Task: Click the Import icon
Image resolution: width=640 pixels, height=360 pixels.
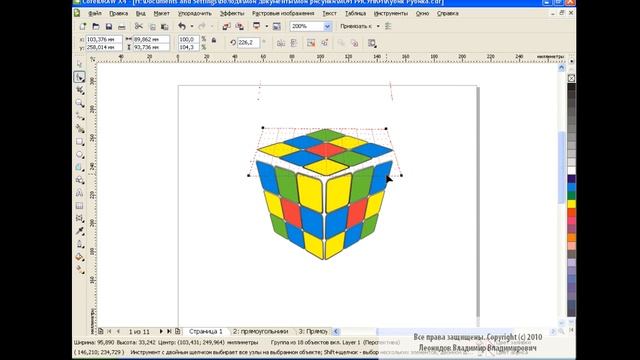Action: (227, 27)
